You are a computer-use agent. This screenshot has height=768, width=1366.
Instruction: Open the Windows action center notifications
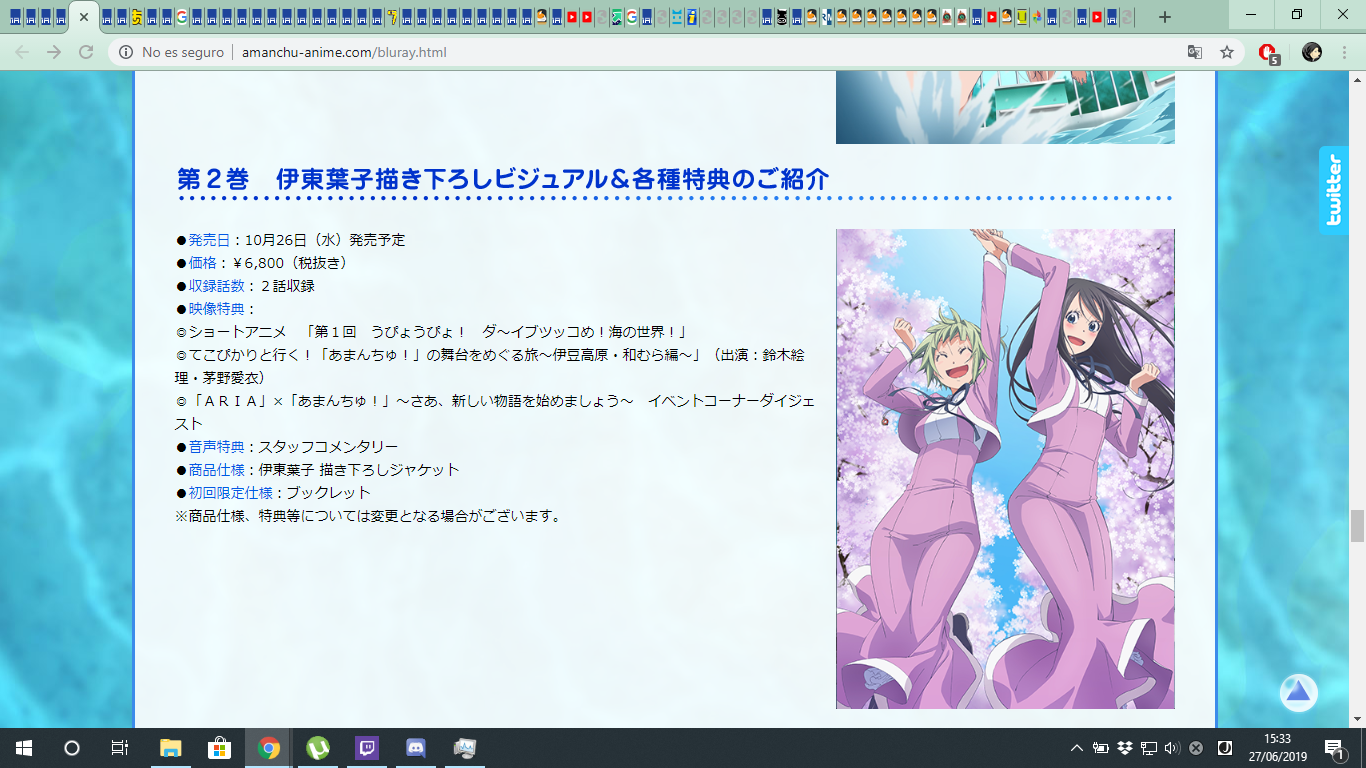coord(1334,748)
